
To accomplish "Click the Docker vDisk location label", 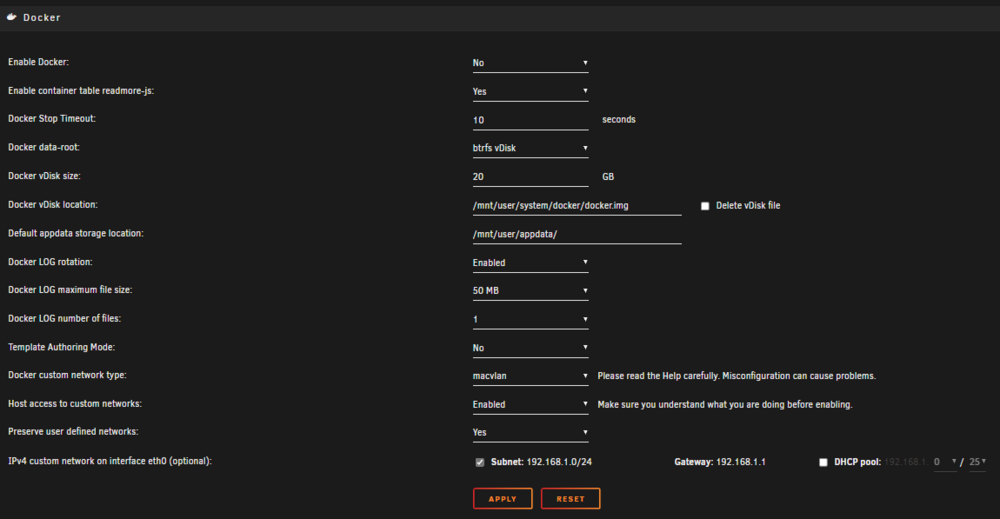I will 53,205.
